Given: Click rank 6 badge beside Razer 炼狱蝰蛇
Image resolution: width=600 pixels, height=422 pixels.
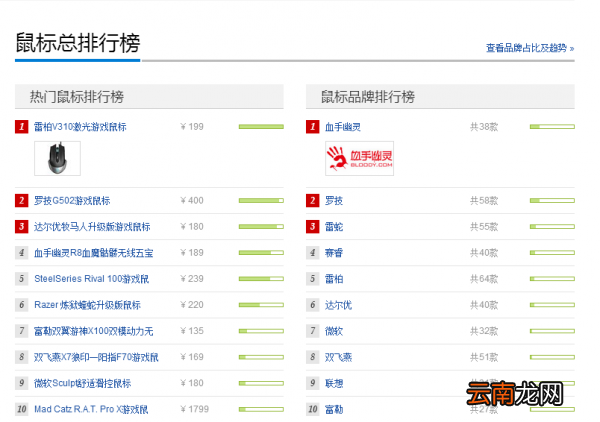Looking at the screenshot, I should click(21, 305).
